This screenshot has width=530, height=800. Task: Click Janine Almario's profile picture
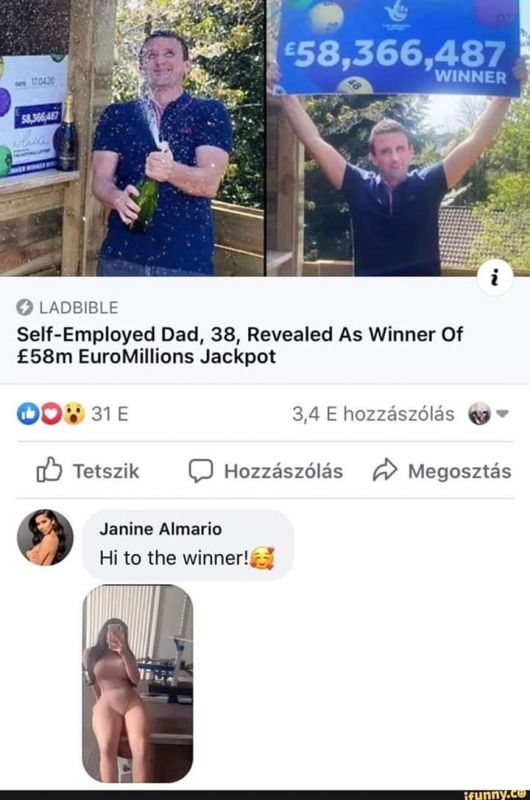[45, 537]
